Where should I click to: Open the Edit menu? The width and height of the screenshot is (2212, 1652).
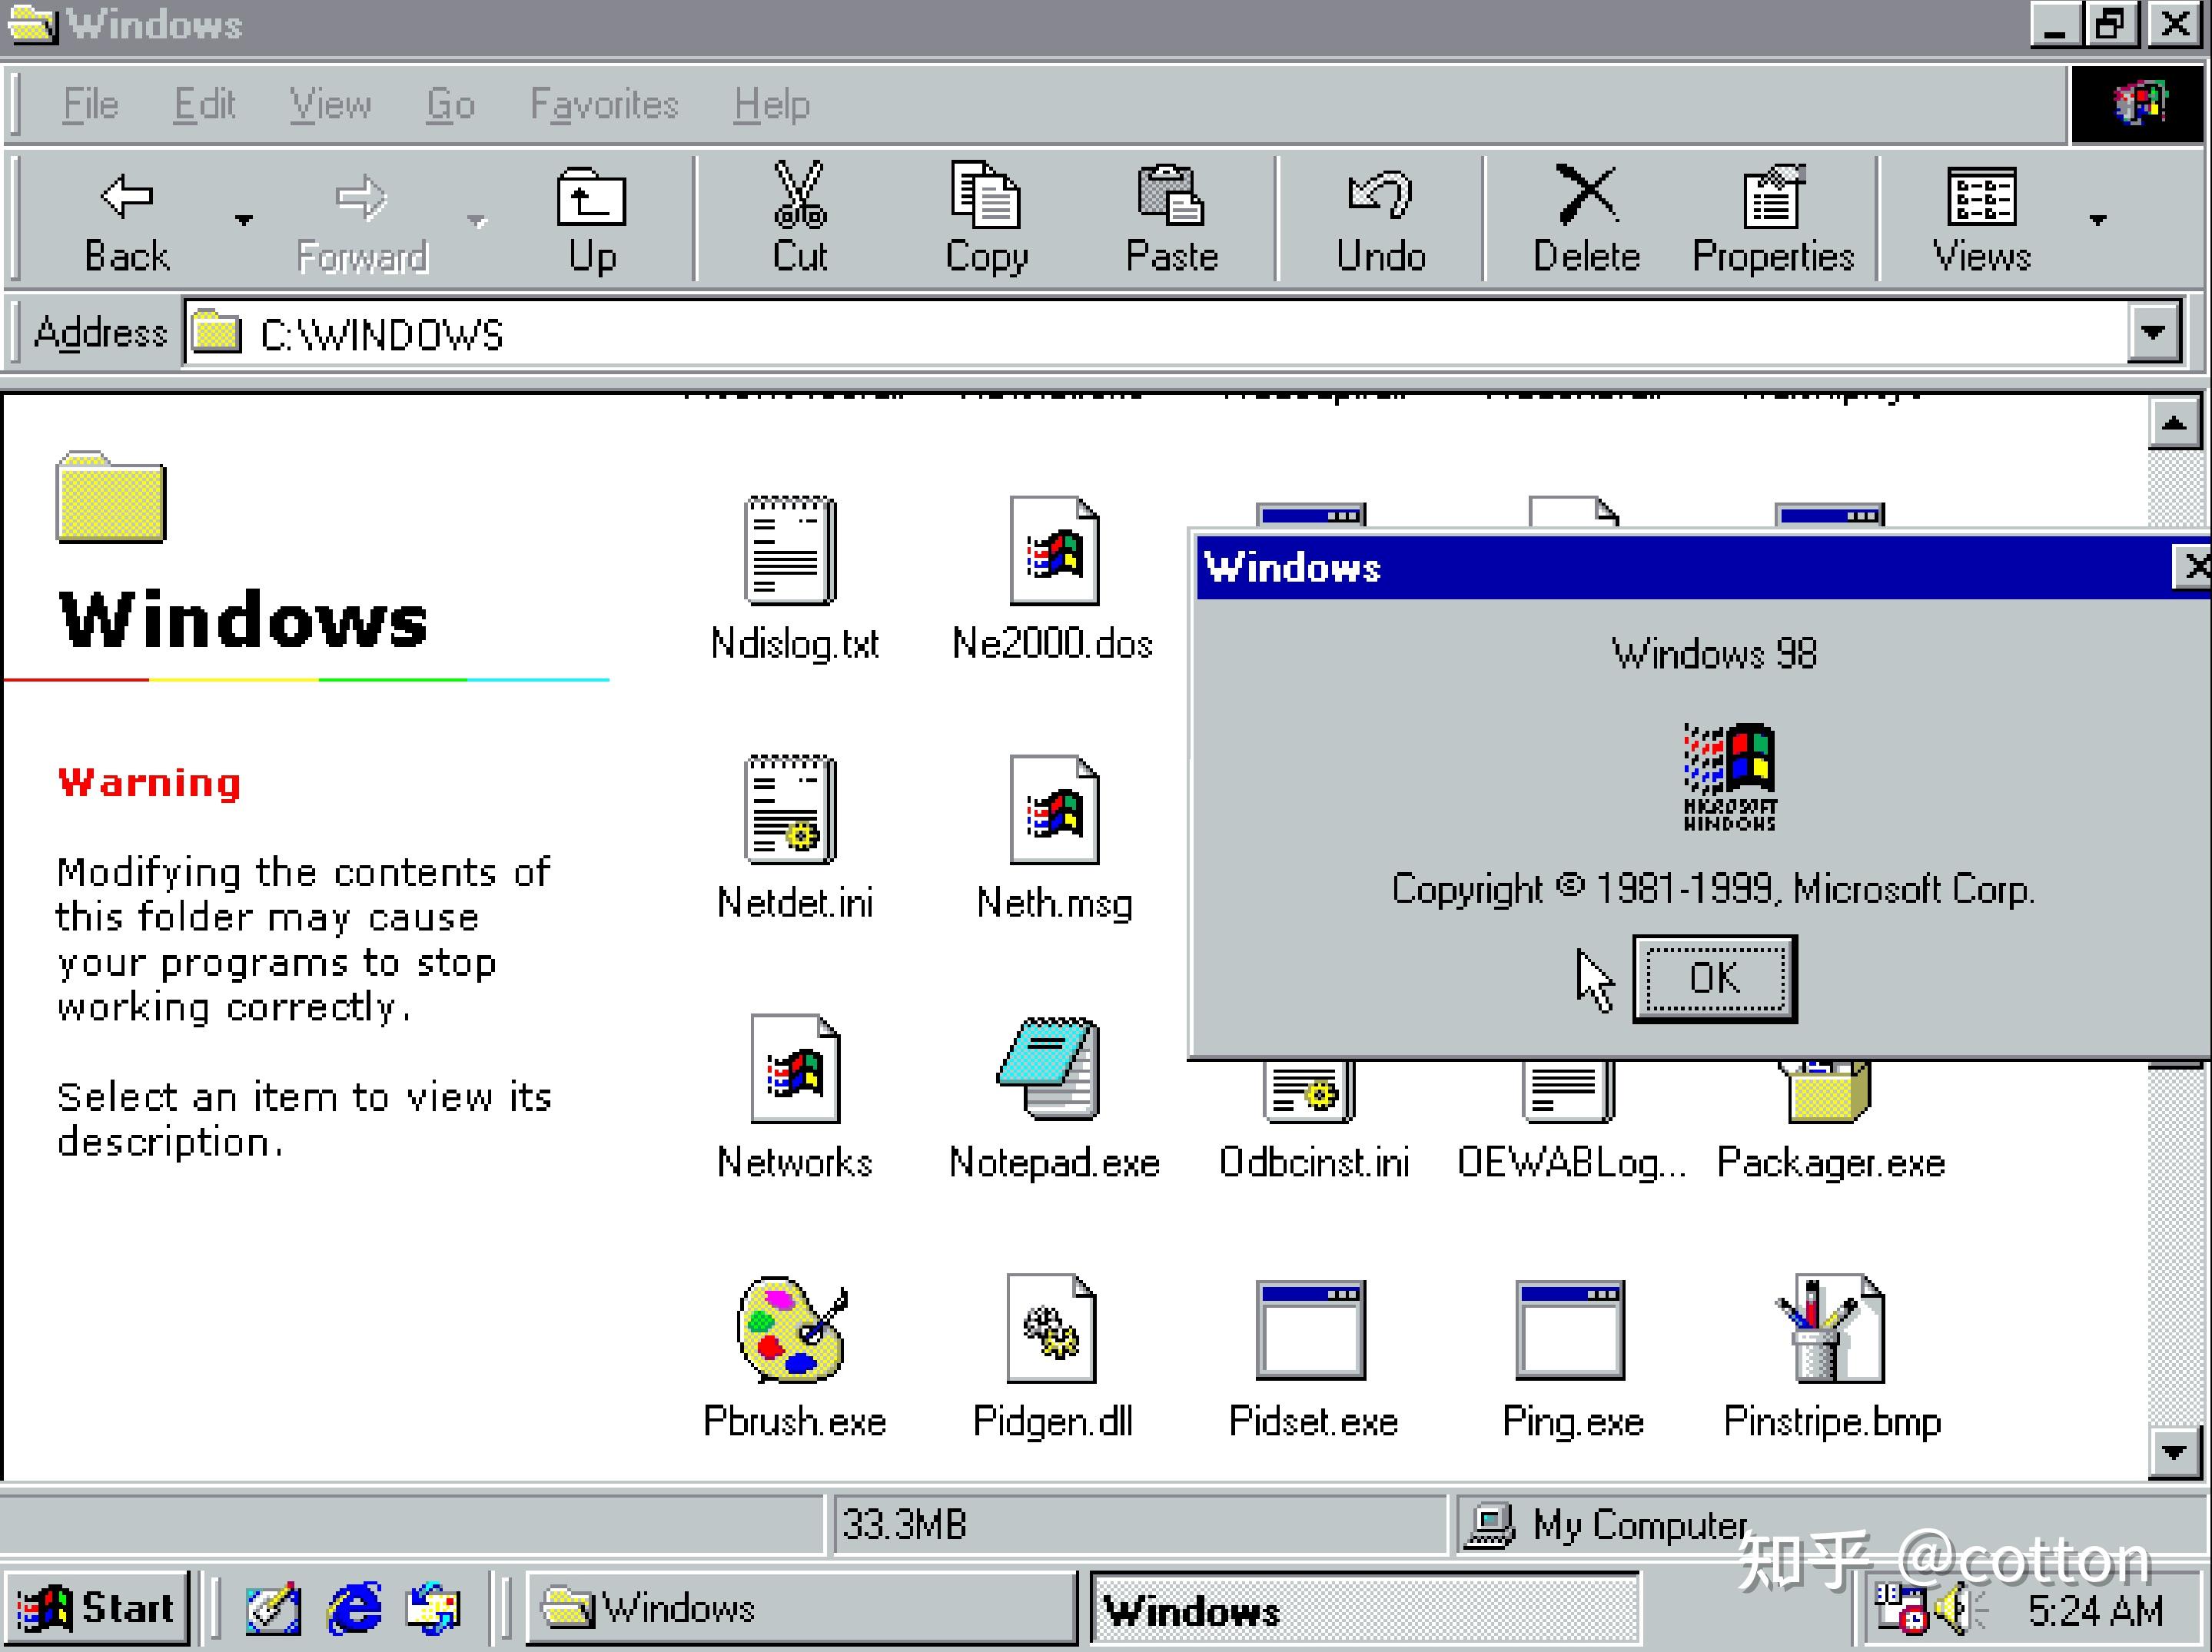(x=204, y=104)
